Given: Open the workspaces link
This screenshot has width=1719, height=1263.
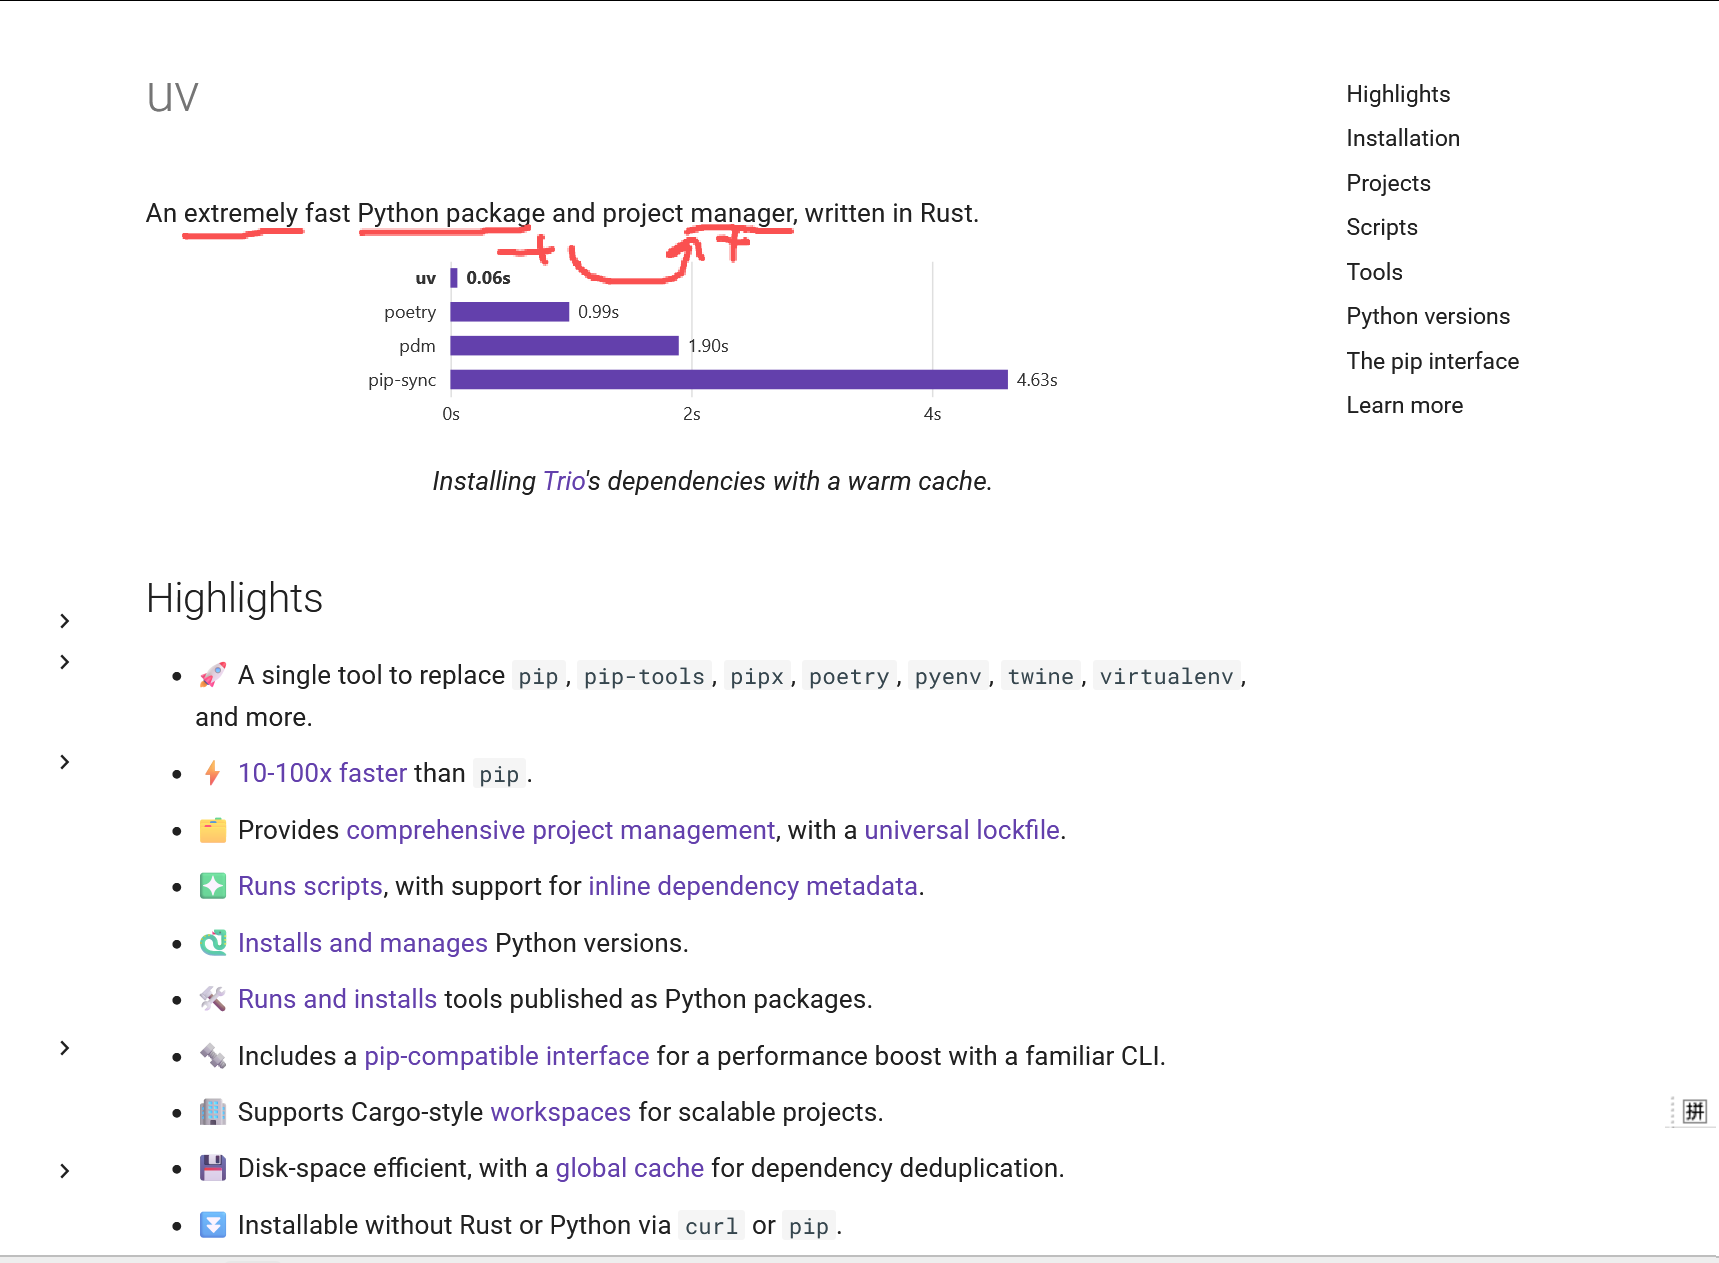Looking at the screenshot, I should pos(560,1112).
